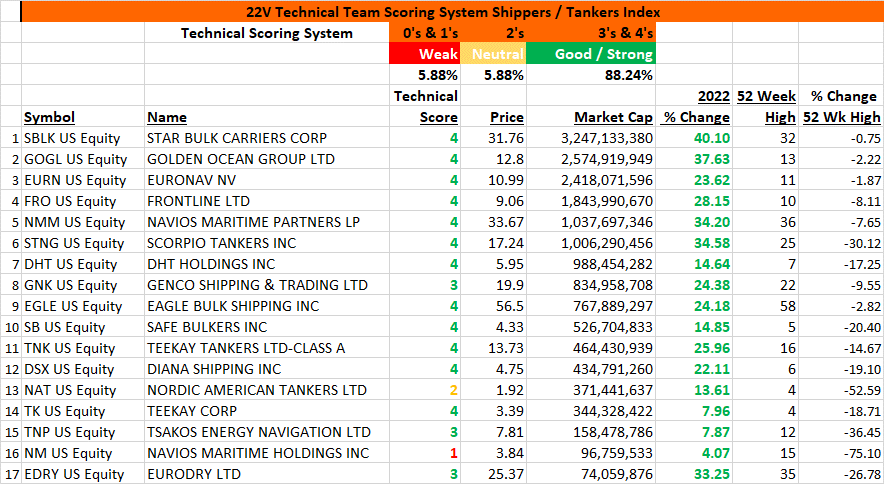Select the red Weak legend cell
Screen dimensions: 884x484
[425, 54]
